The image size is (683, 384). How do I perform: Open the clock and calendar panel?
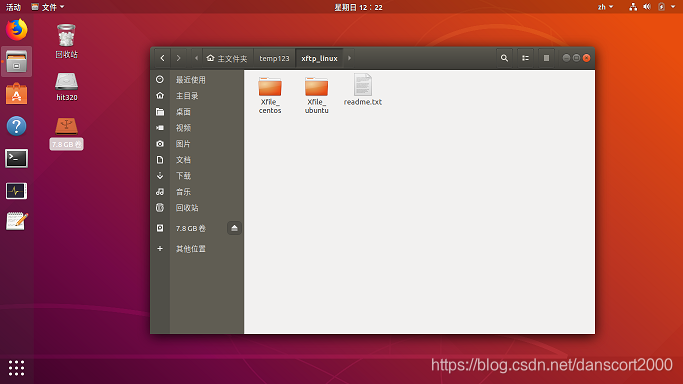pyautogui.click(x=358, y=7)
